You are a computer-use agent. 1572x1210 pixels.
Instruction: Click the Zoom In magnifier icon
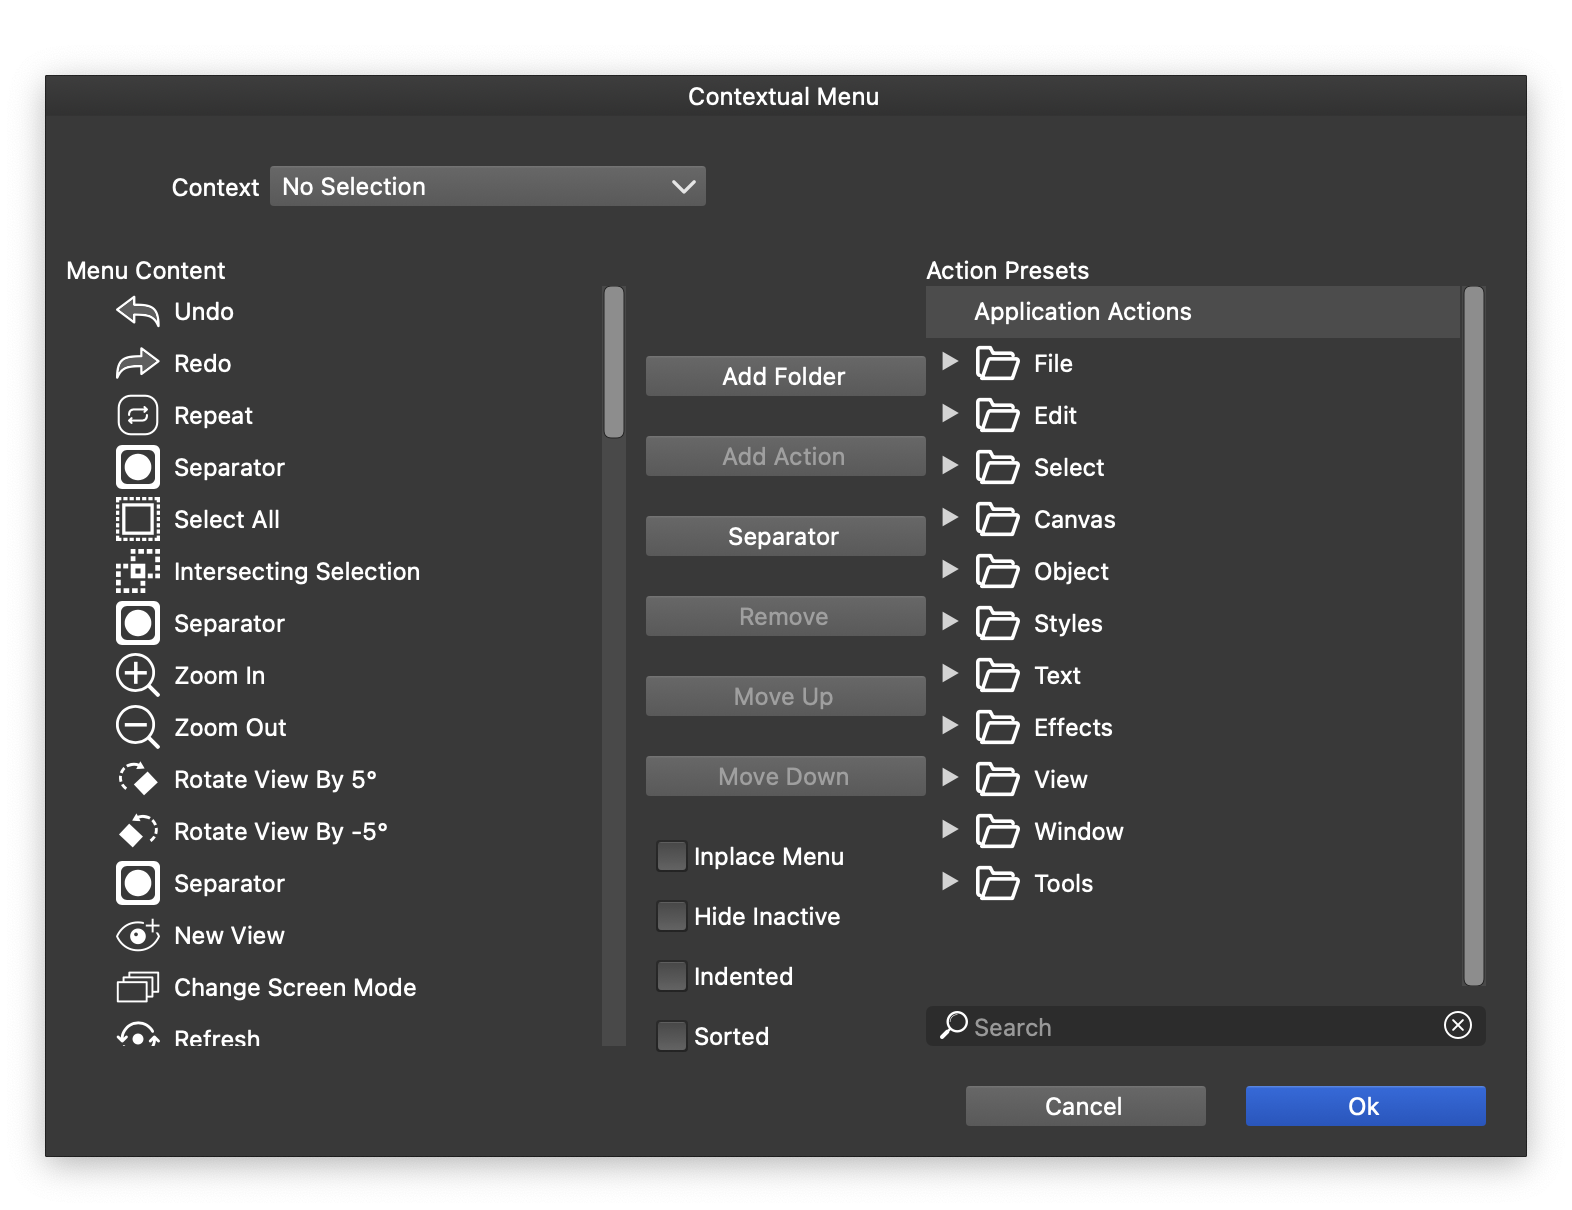[137, 676]
